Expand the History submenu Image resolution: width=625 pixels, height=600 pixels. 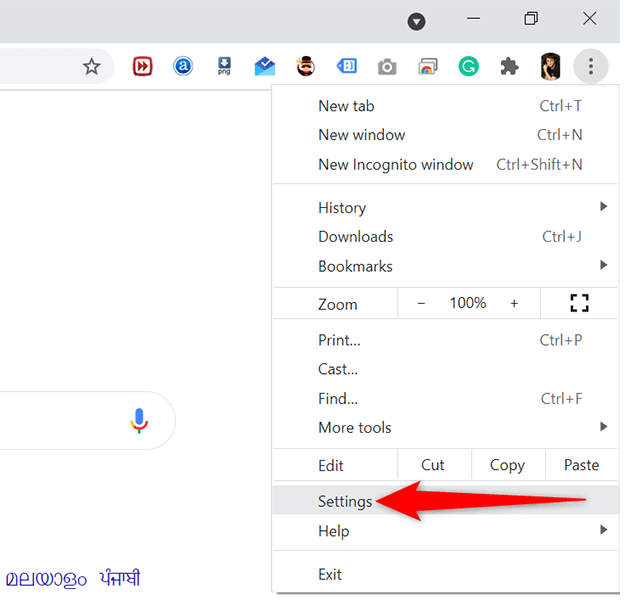[445, 207]
